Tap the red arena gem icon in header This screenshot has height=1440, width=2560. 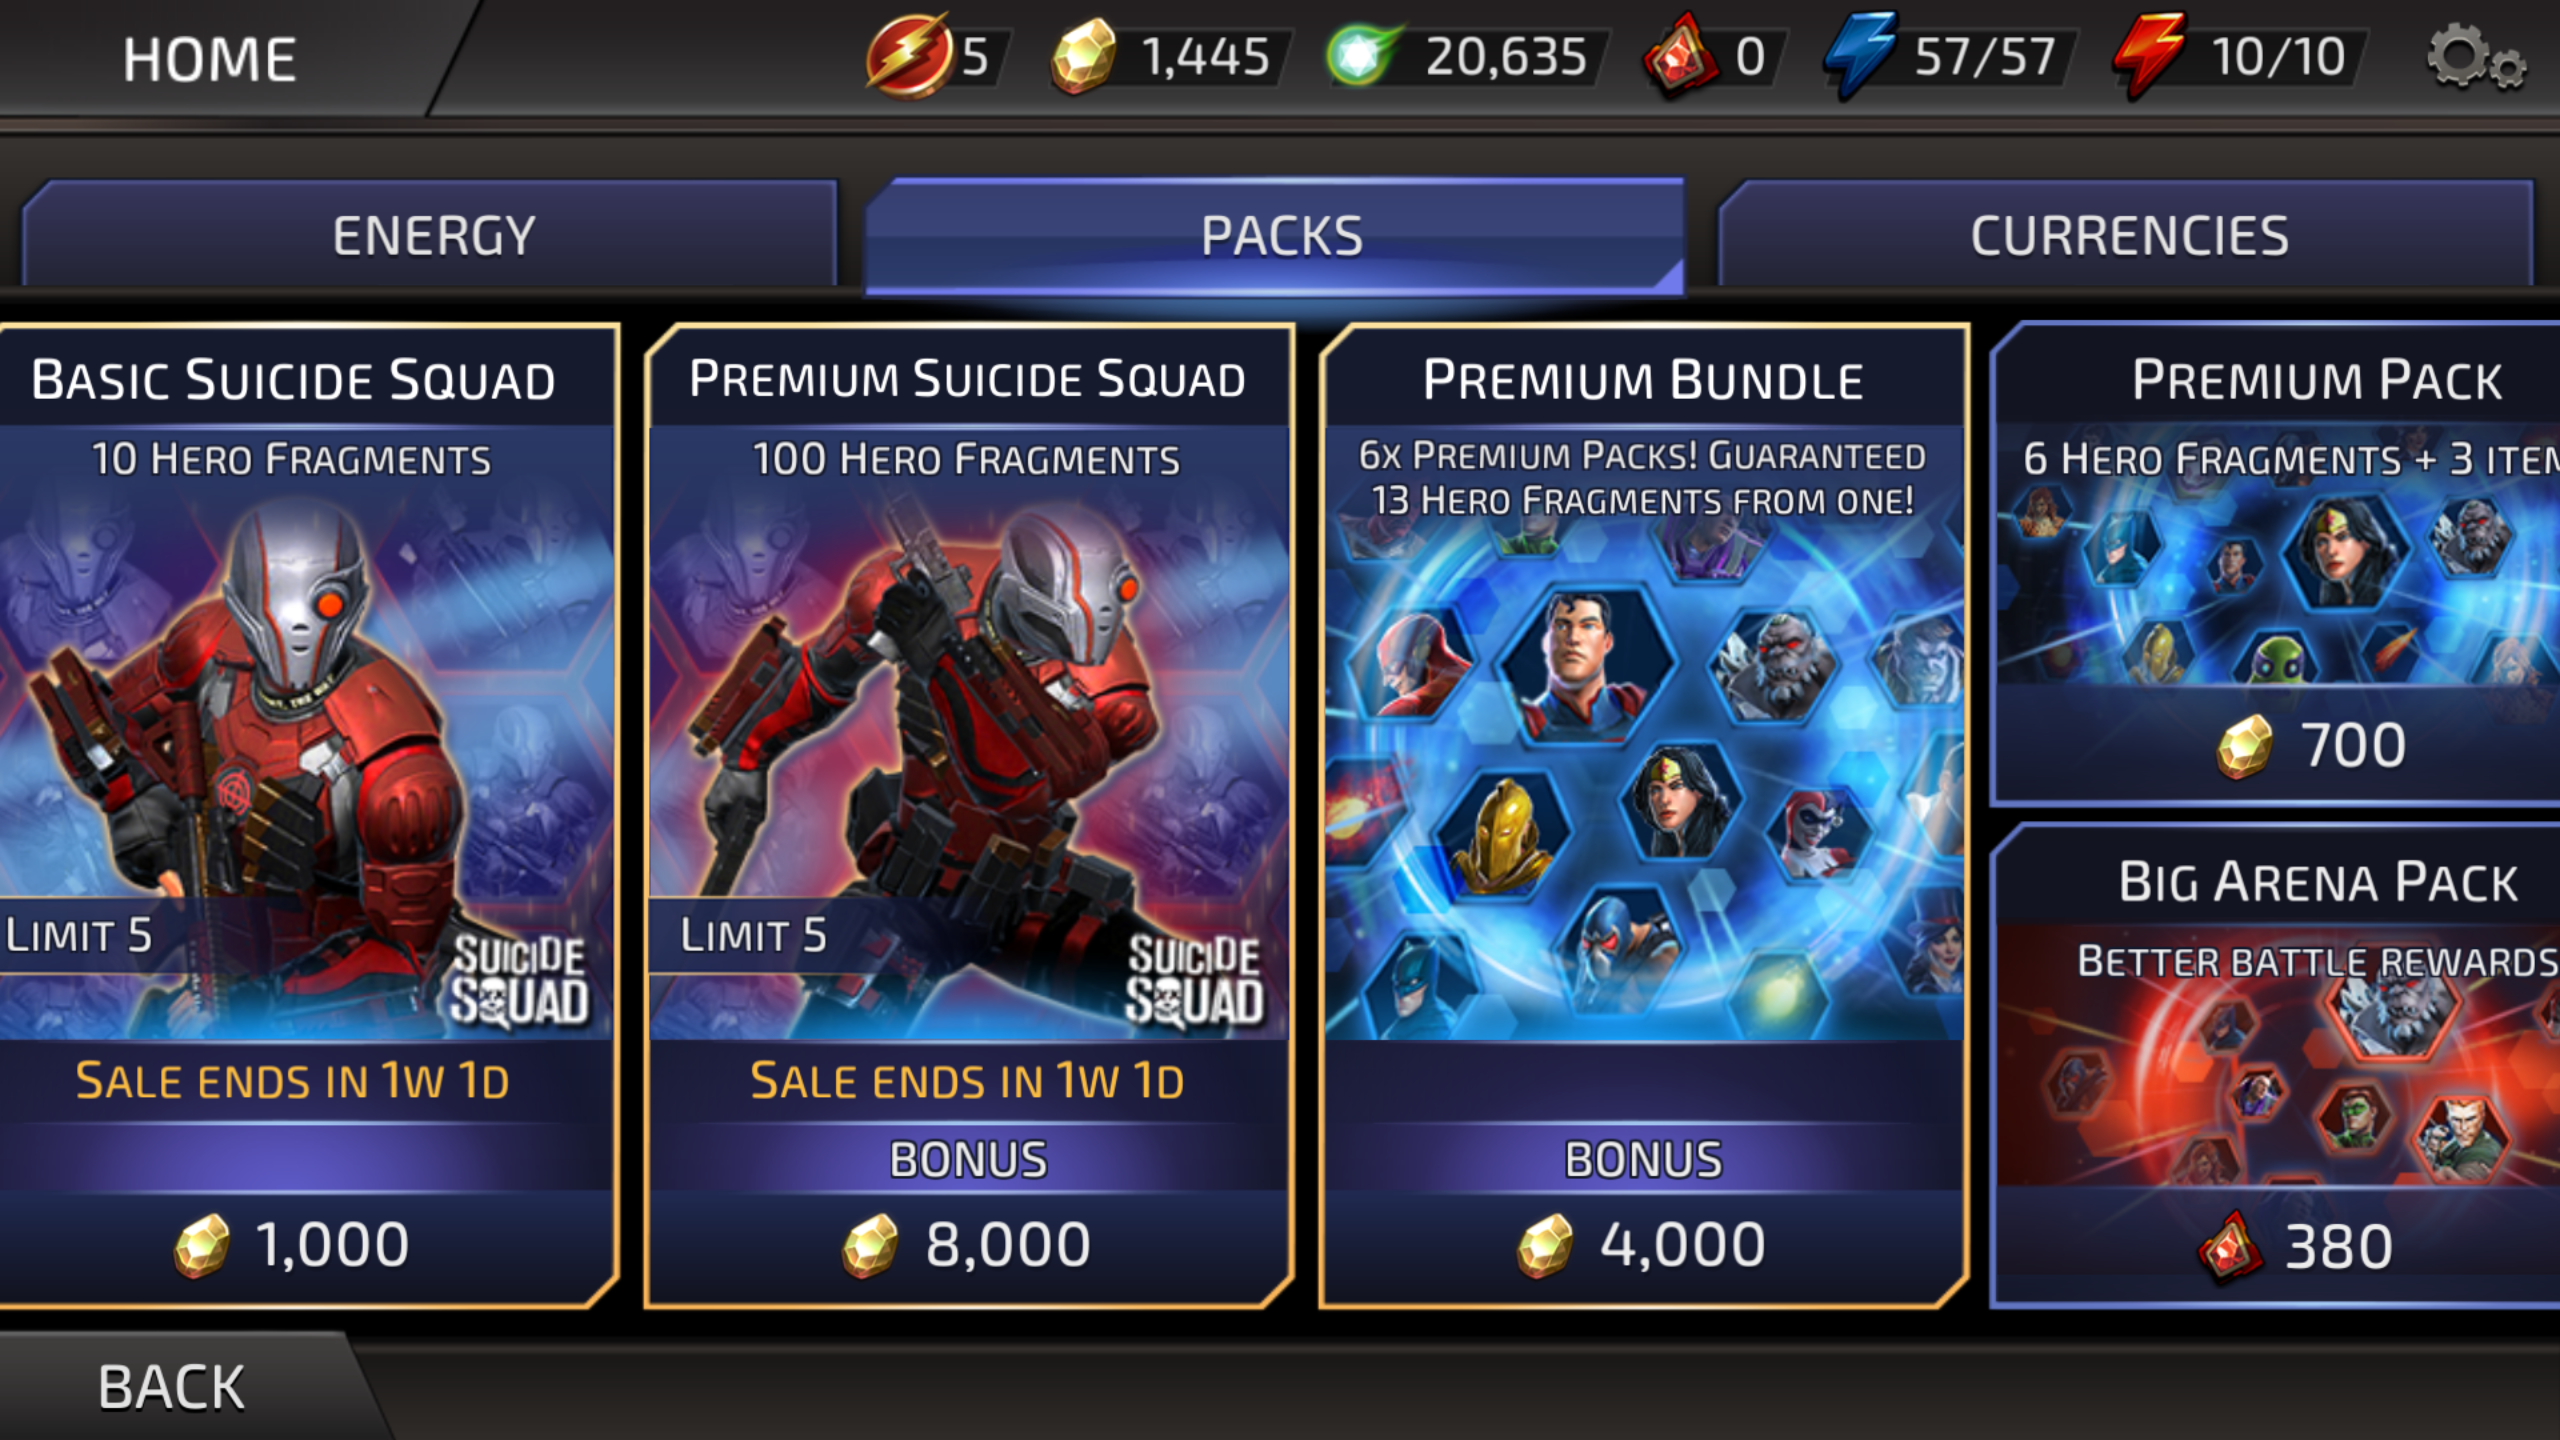point(1682,56)
